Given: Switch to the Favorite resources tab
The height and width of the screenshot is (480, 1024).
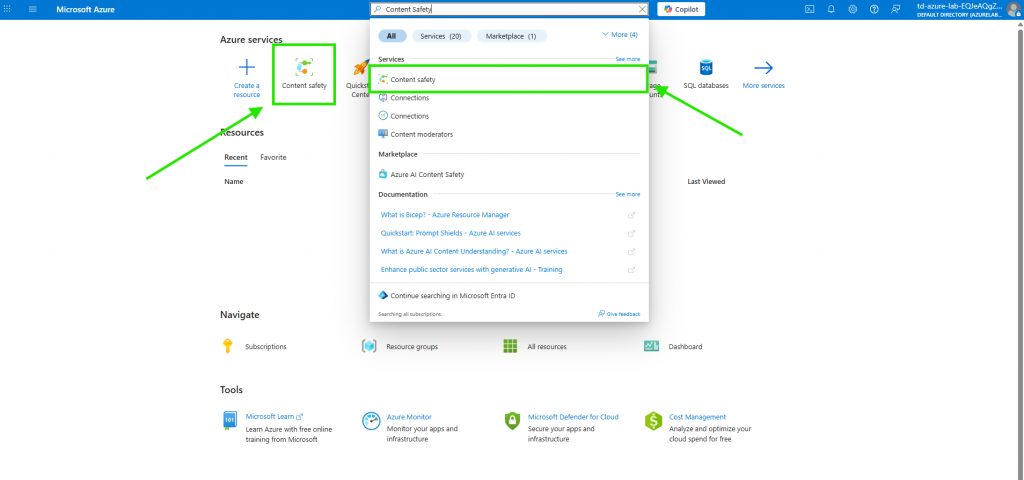Looking at the screenshot, I should (x=273, y=157).
